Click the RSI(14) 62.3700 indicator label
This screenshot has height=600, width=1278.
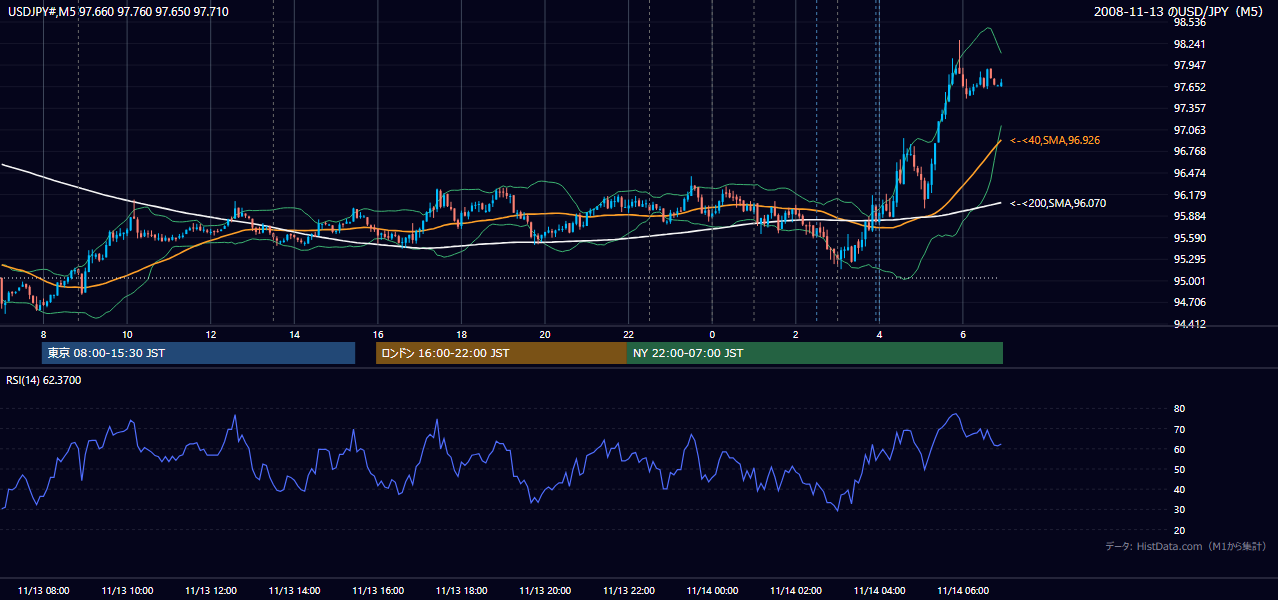44,380
